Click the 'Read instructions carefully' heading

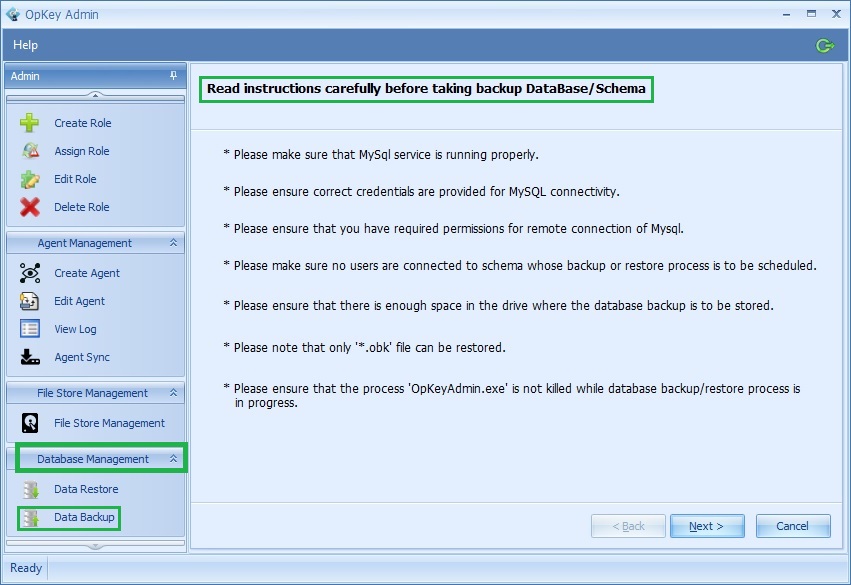coord(426,88)
